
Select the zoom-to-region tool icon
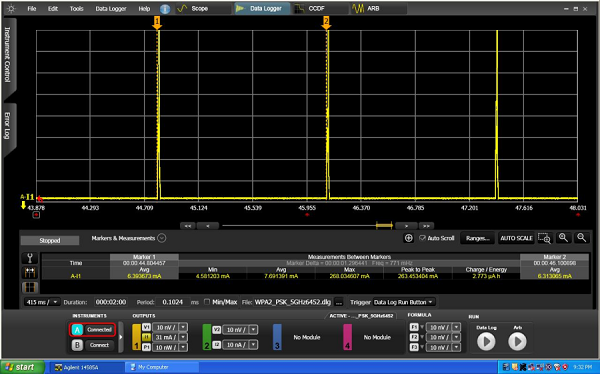click(544, 238)
